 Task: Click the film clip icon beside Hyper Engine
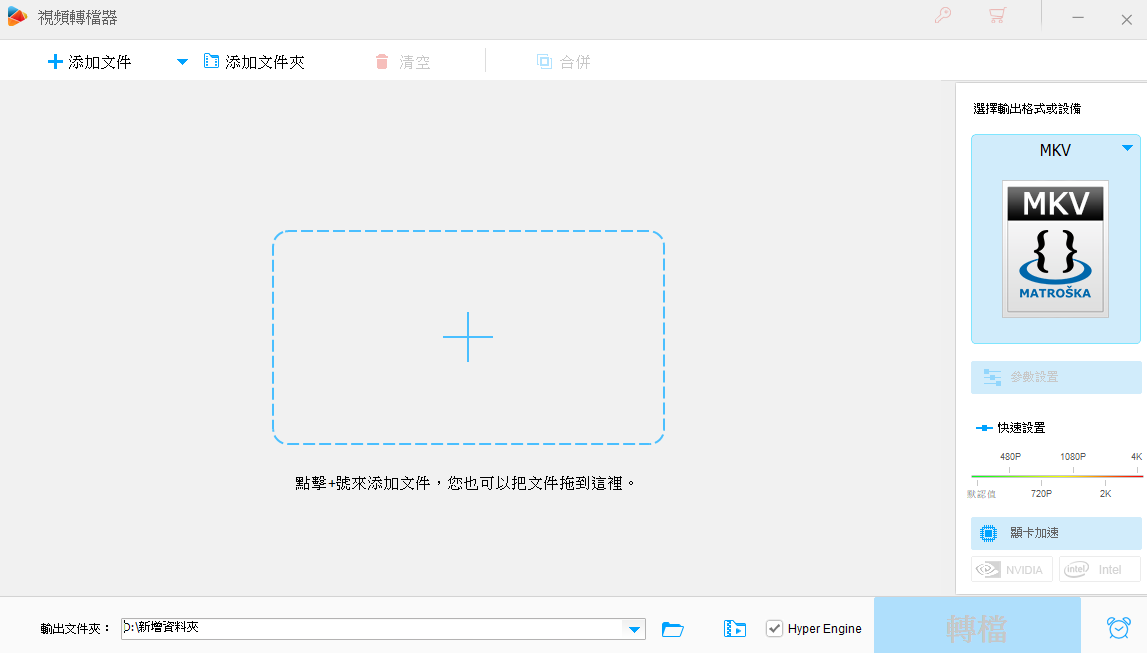tap(735, 629)
